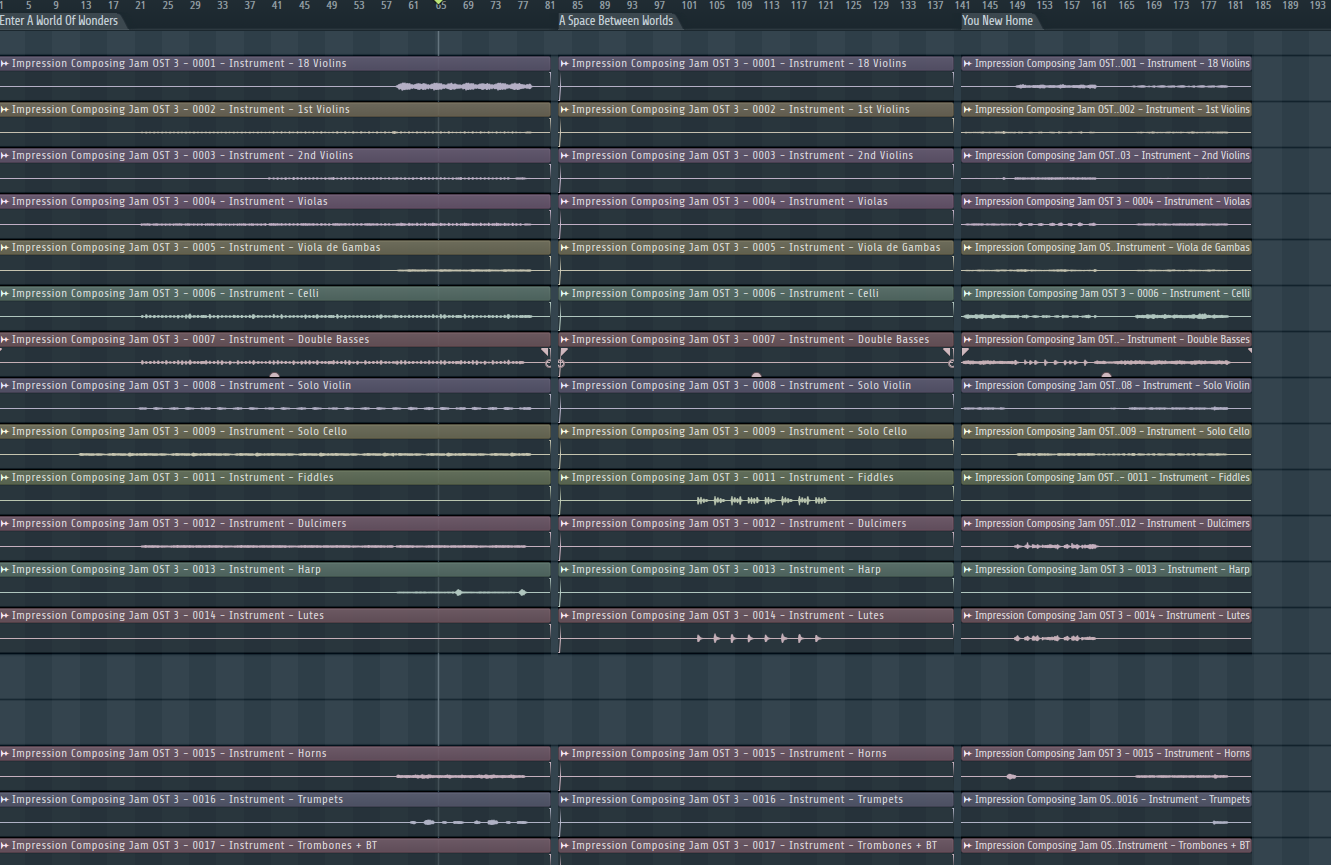This screenshot has height=865, width=1331.
Task: Open 18 Violins clip menu under You New Home
Action: coord(968,64)
